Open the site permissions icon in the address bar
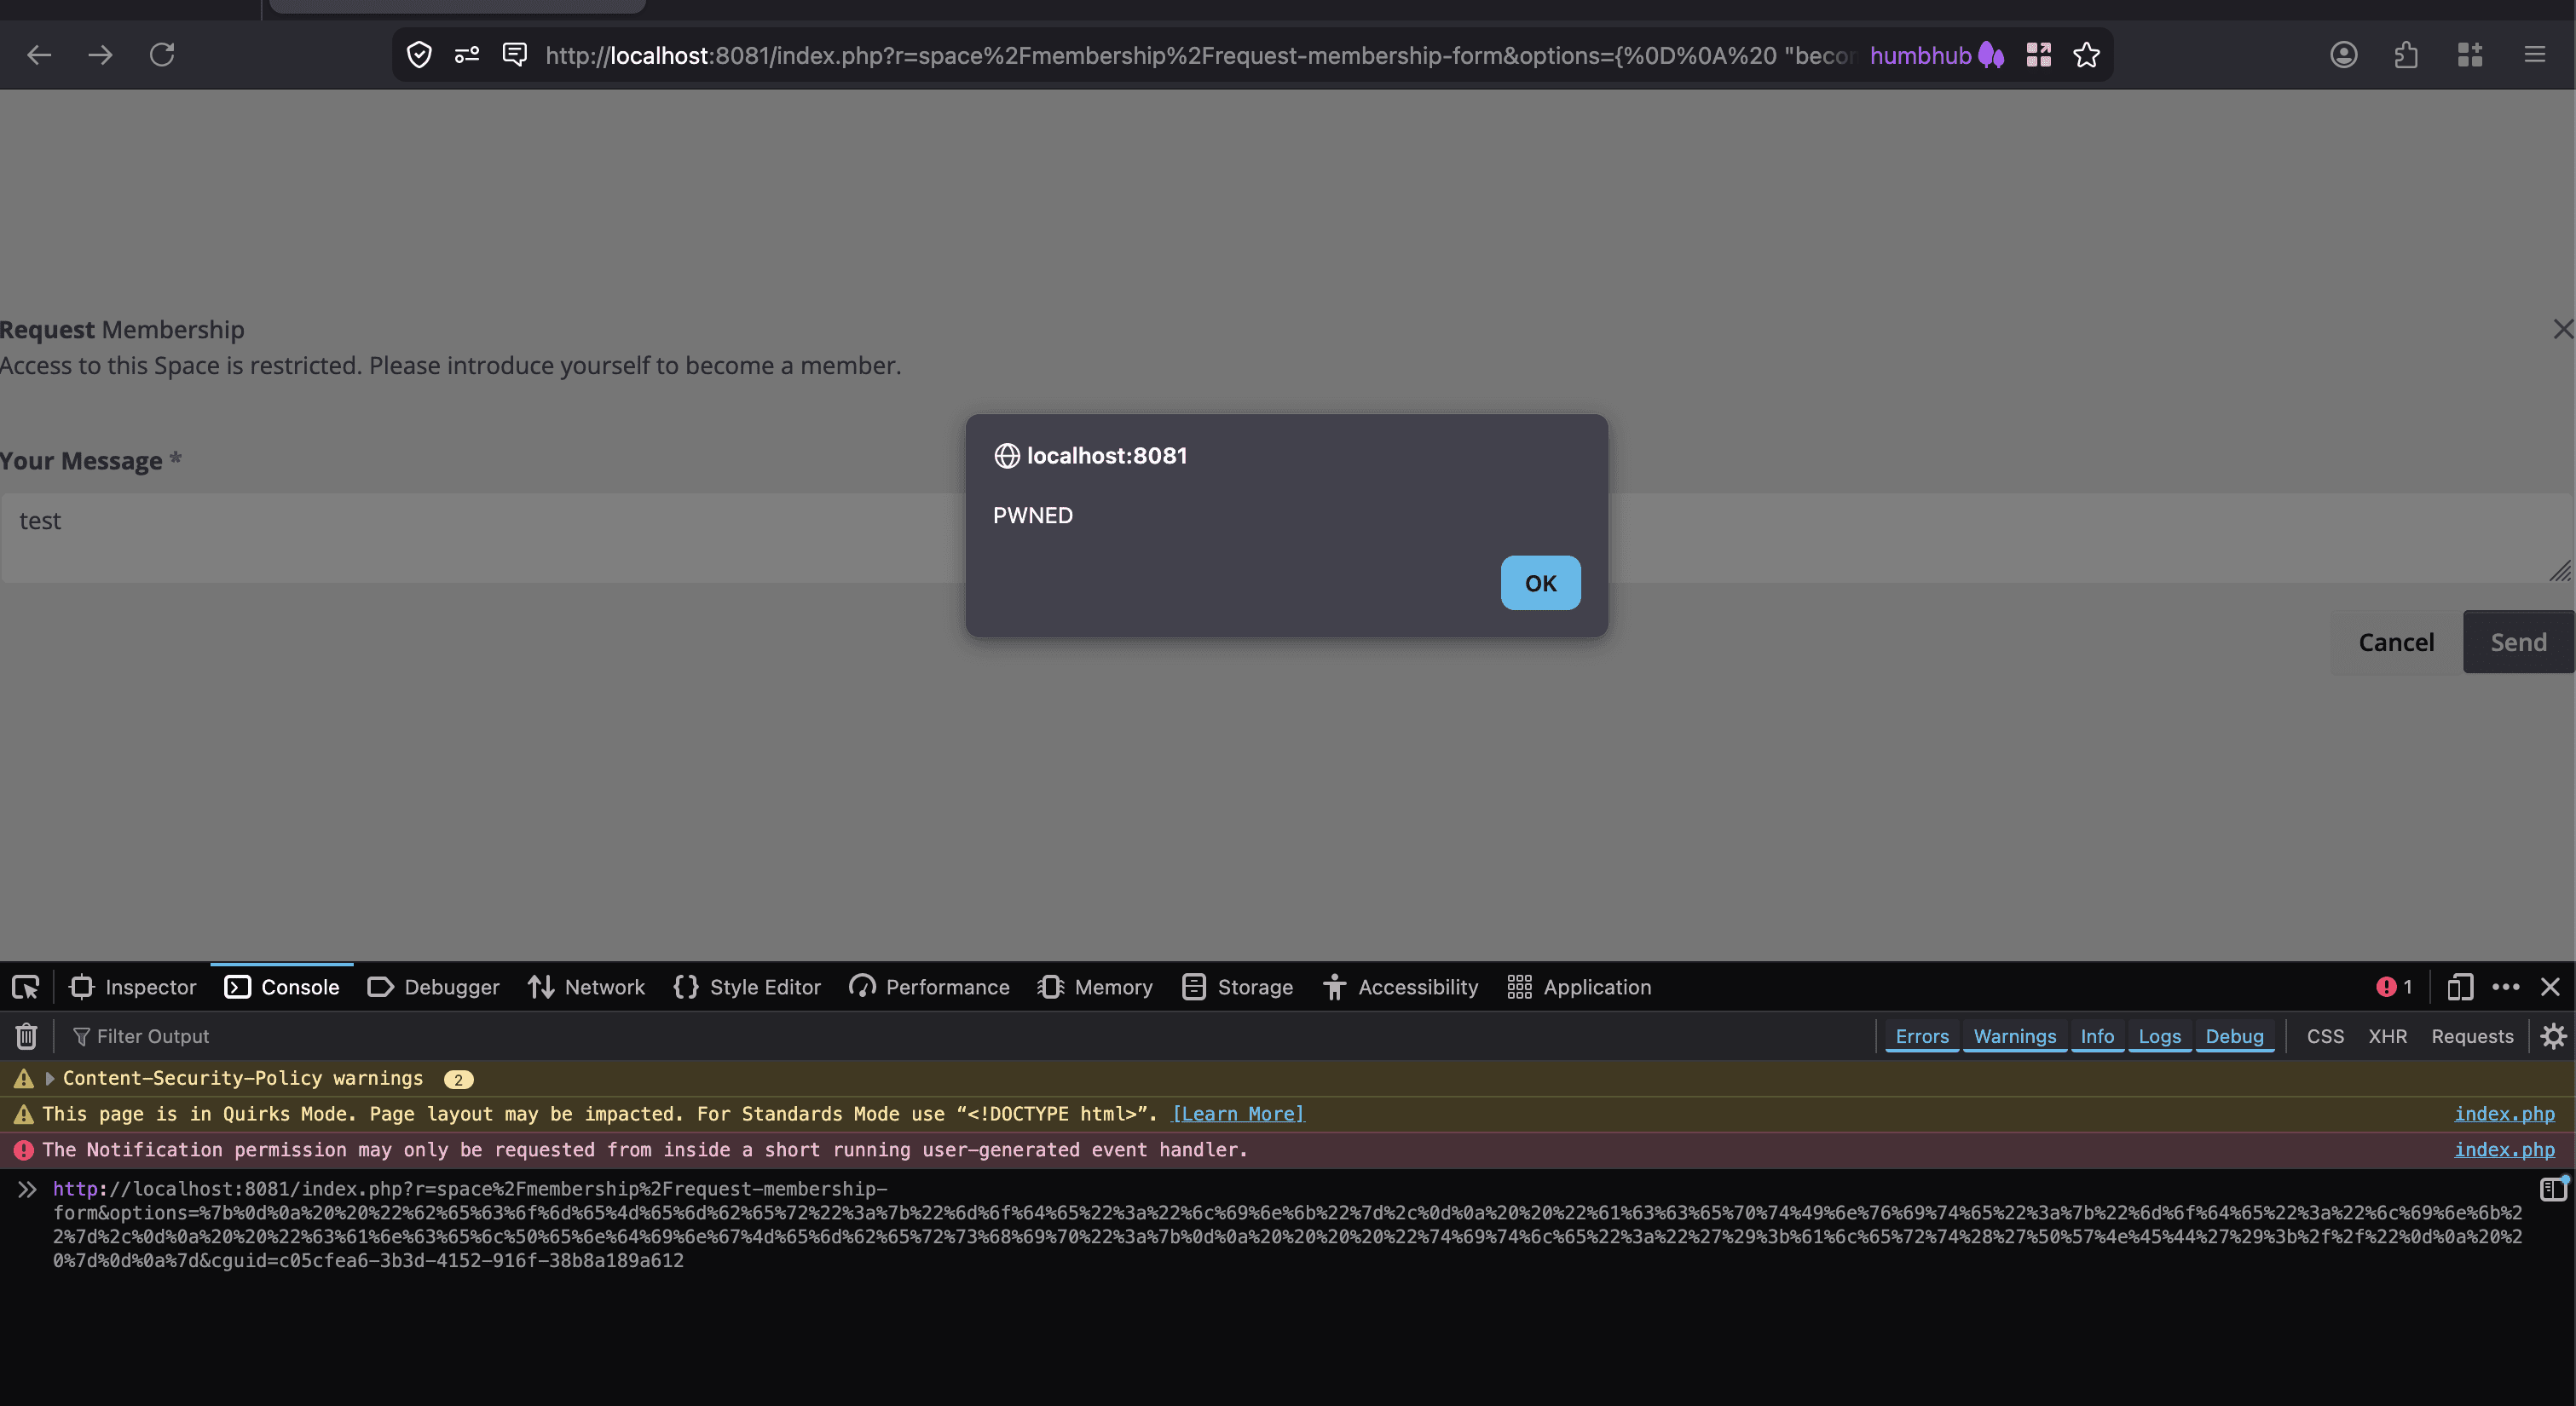The image size is (2576, 1406). [x=467, y=55]
